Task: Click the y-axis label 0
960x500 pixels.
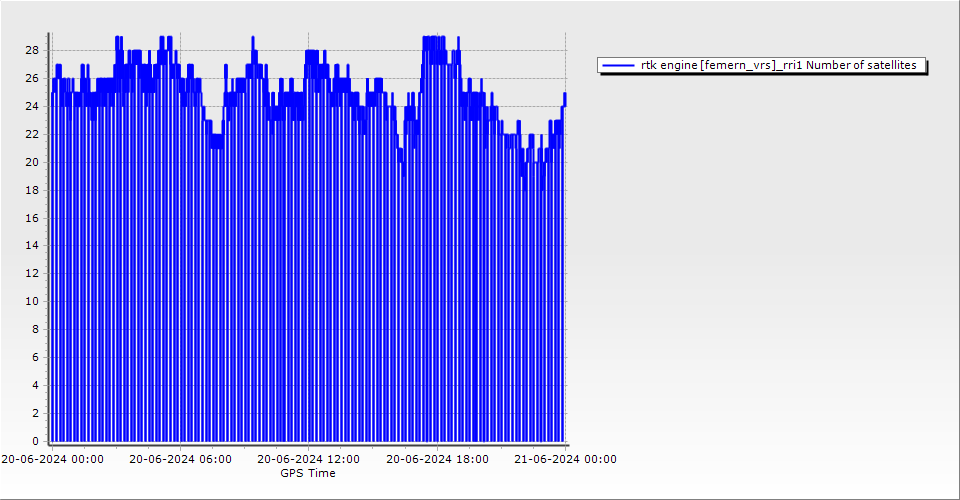Action: [35, 441]
